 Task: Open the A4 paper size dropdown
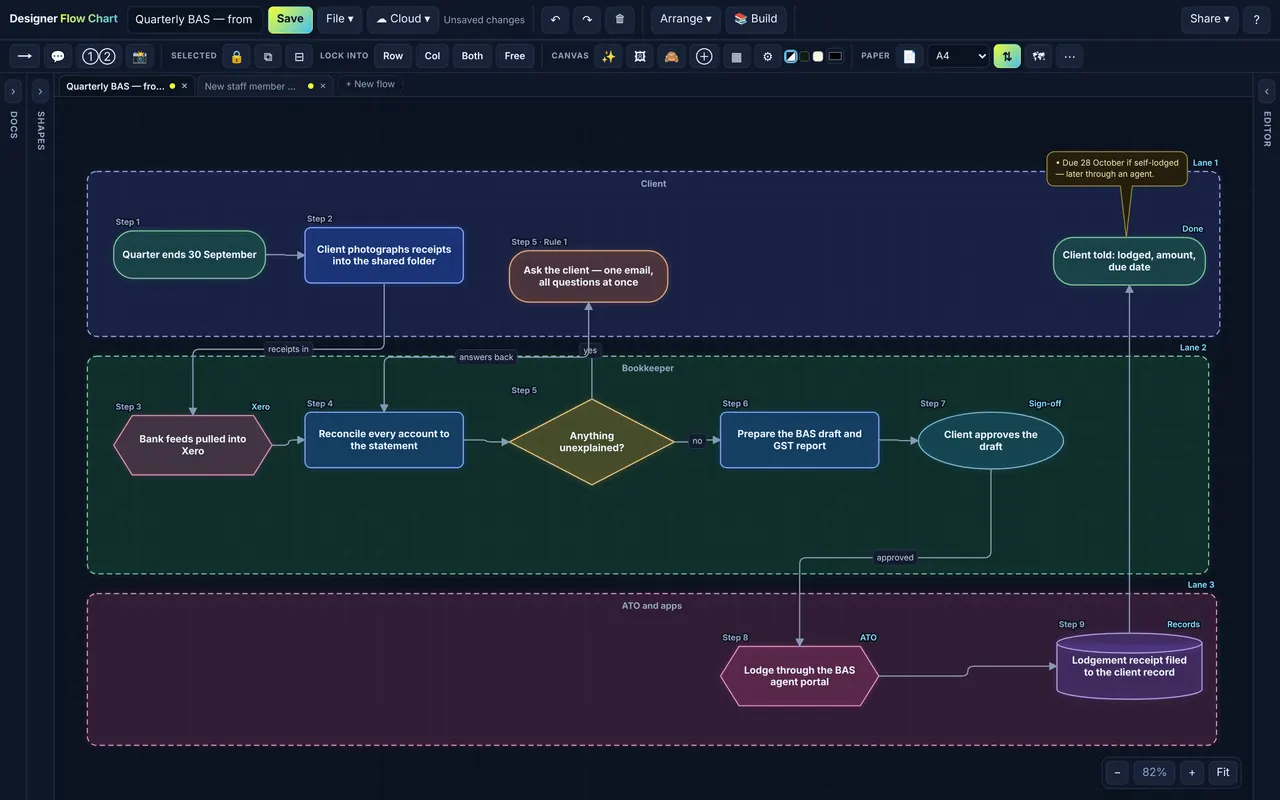coord(958,56)
